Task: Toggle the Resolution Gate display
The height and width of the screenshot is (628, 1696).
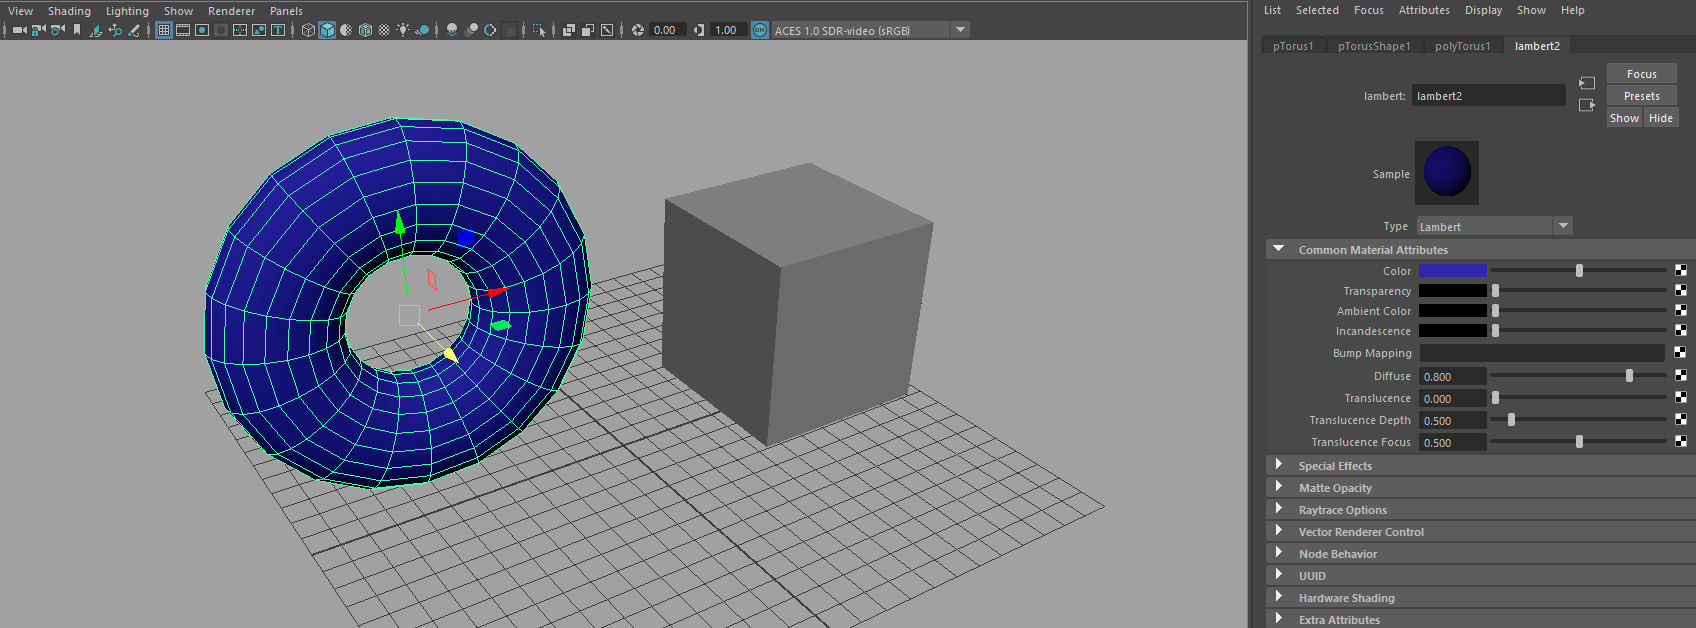Action: (202, 30)
